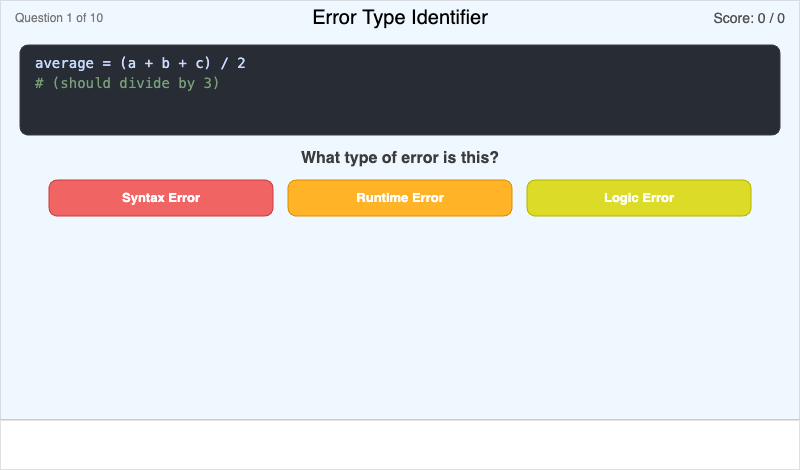Viewport: 800px width, 470px height.
Task: Click the '(a + b + c)' expression
Action: point(166,63)
